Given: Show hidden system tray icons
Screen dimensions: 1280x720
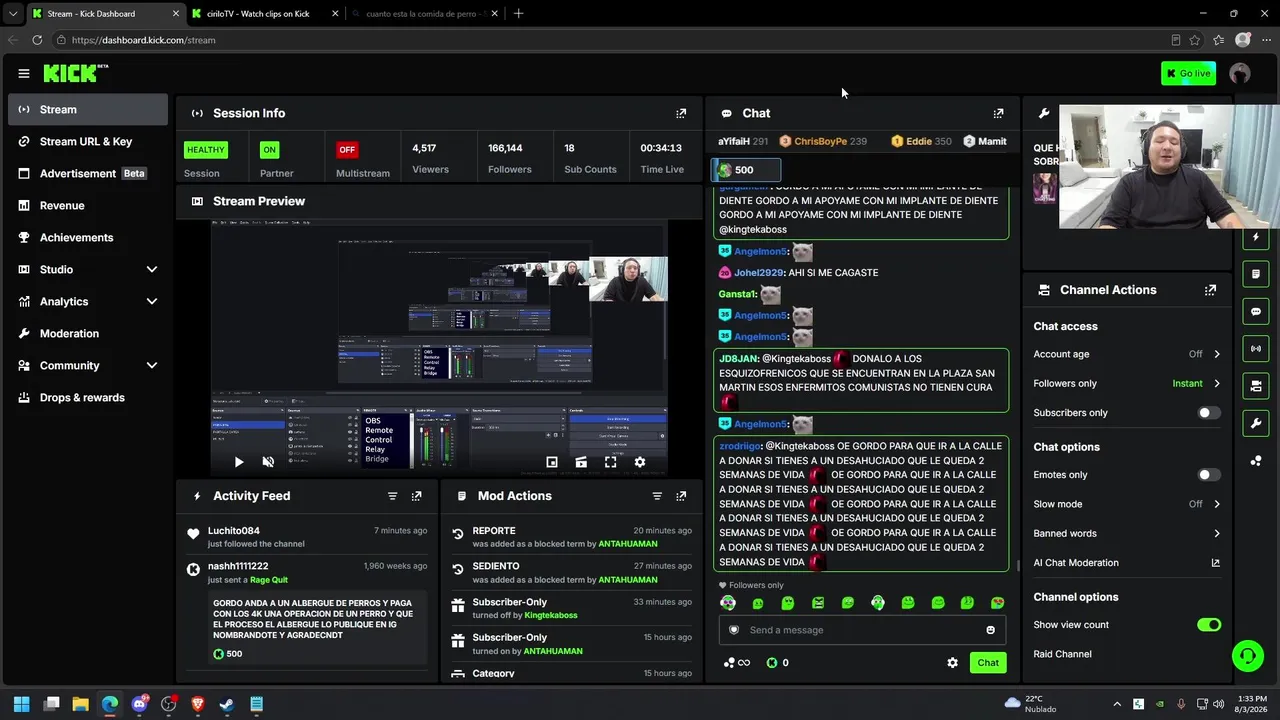Looking at the screenshot, I should coord(1117,704).
